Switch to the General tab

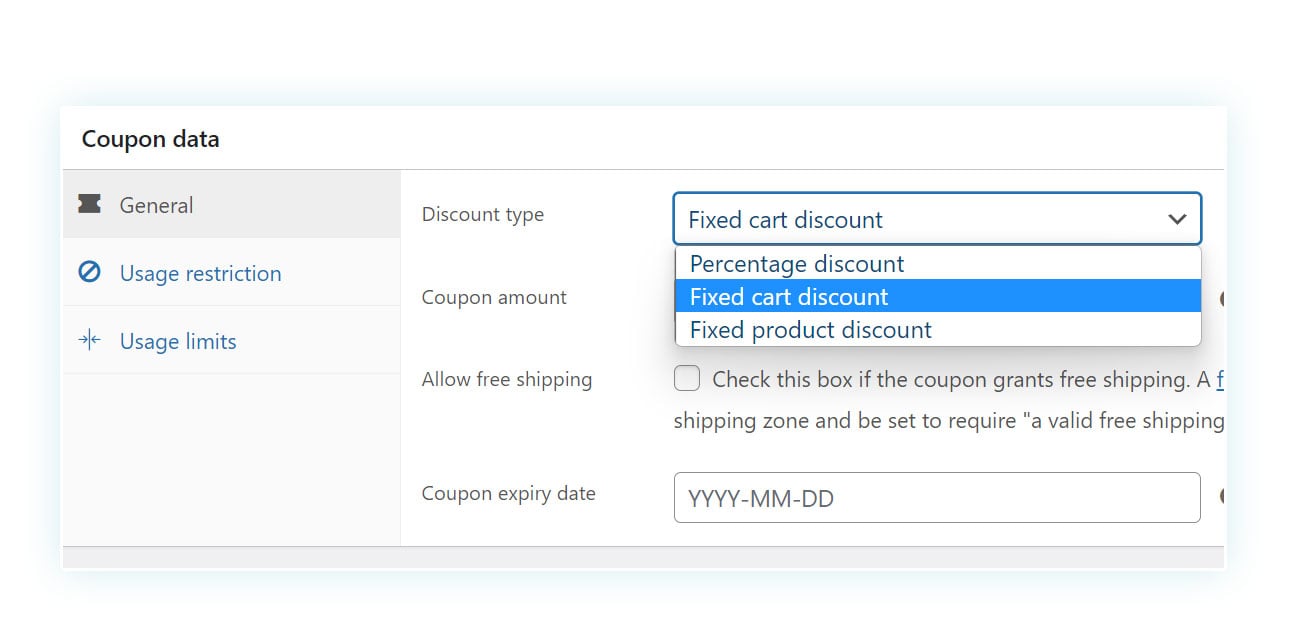point(156,205)
